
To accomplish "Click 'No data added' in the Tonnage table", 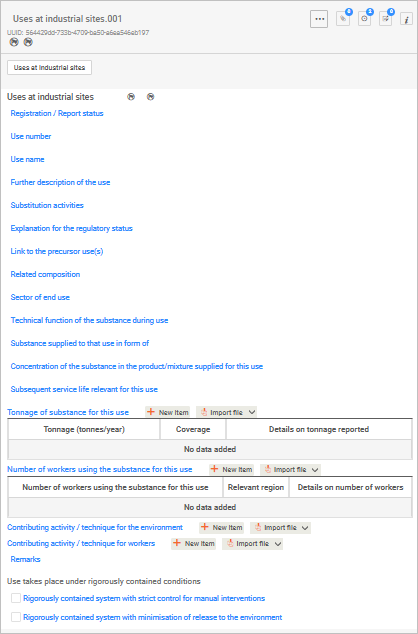I will pos(210,449).
